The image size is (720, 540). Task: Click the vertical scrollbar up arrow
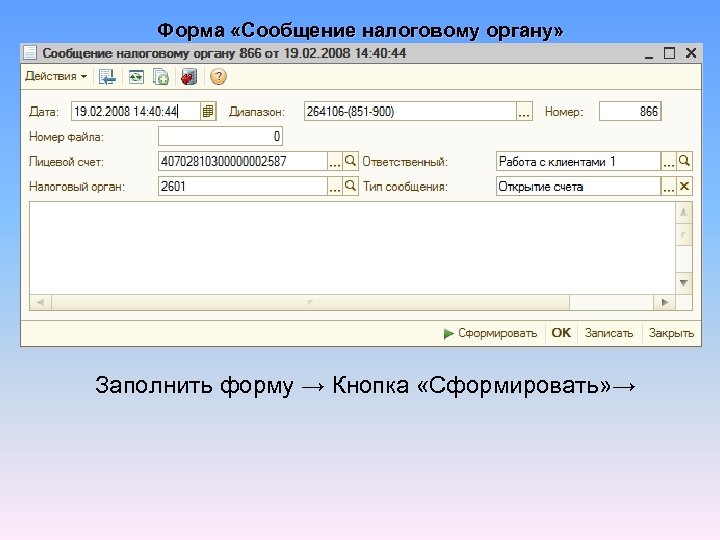[683, 212]
